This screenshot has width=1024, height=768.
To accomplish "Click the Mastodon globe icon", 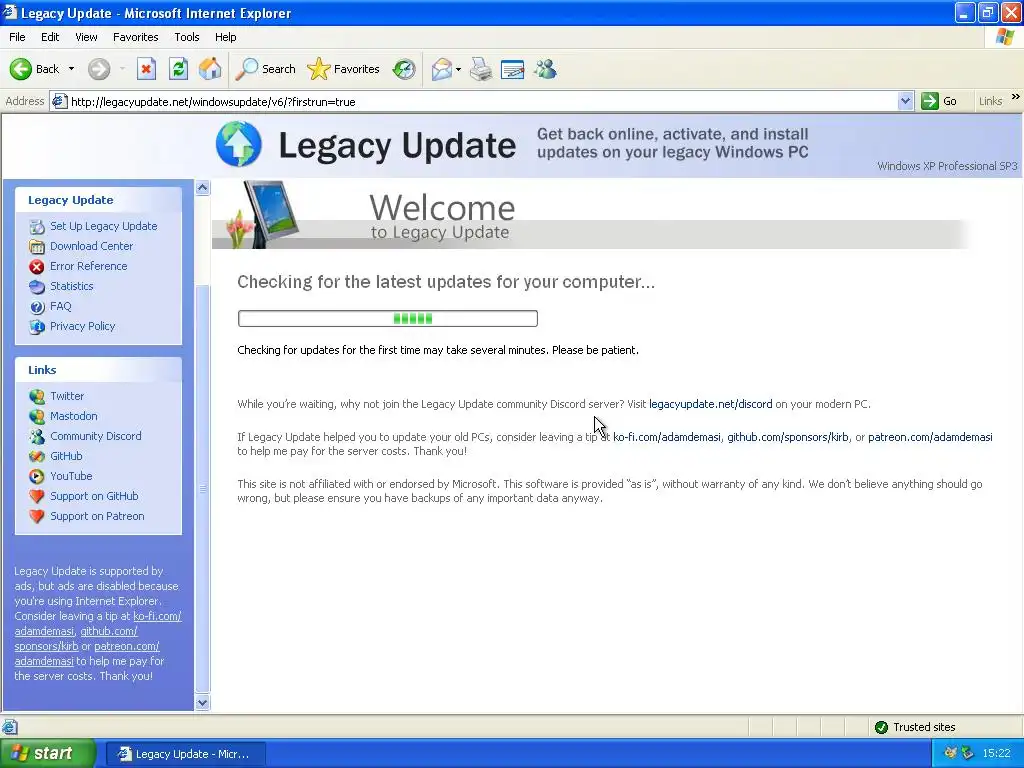I will pos(37,417).
